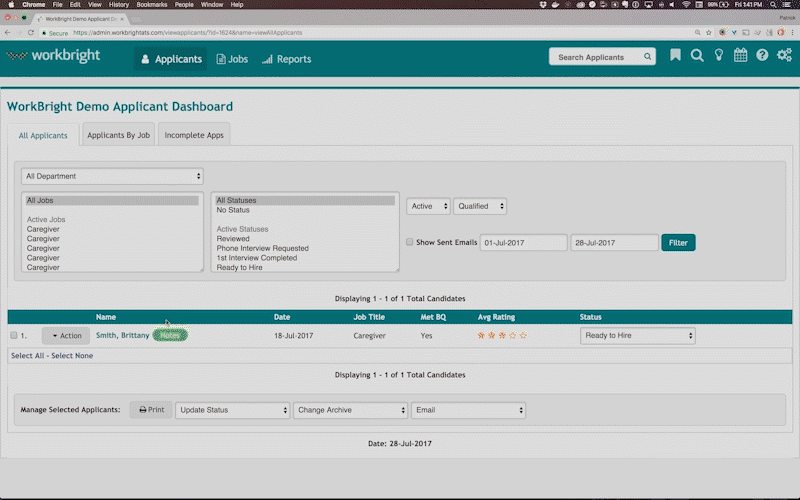Open Notification Center icon in menu bar
The width and height of the screenshot is (800, 500).
(787, 5)
